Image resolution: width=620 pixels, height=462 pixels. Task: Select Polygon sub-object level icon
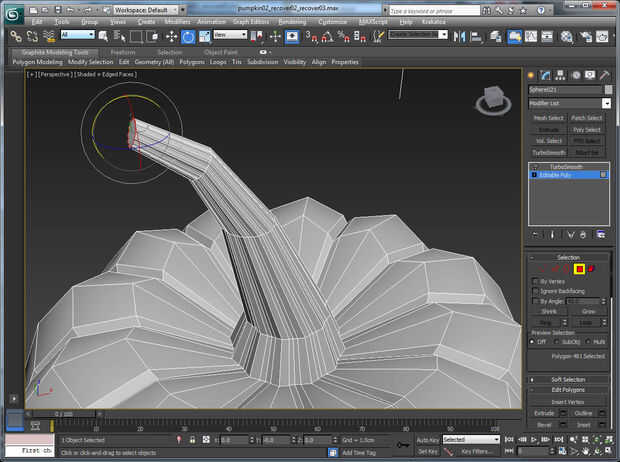click(578, 268)
